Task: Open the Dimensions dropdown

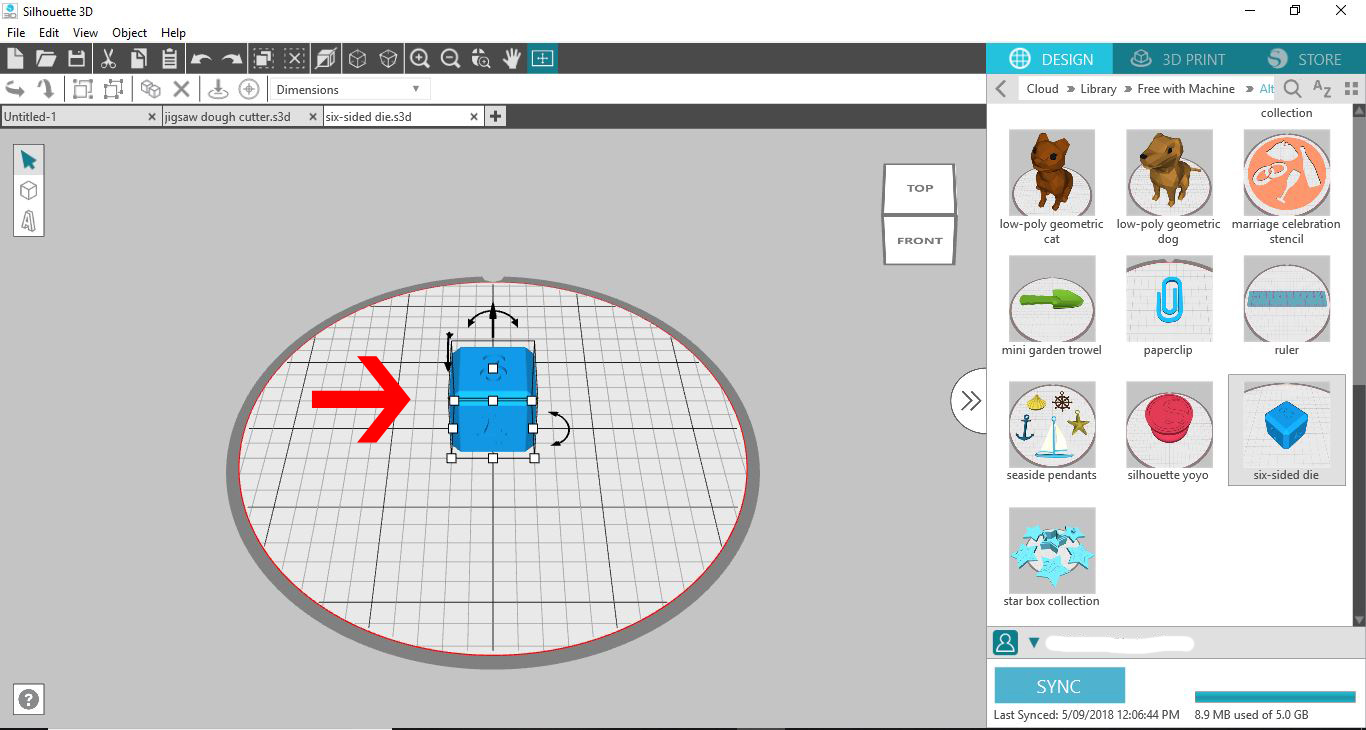Action: tap(348, 89)
